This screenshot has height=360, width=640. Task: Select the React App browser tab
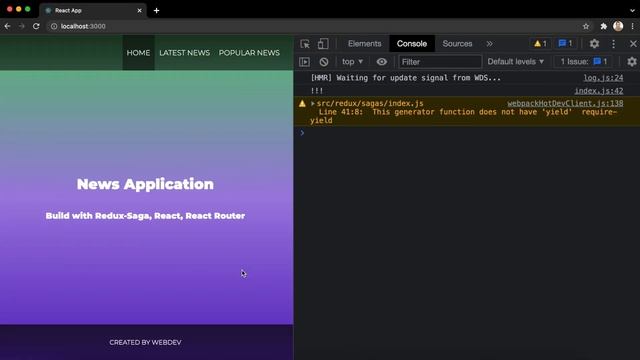pyautogui.click(x=93, y=11)
